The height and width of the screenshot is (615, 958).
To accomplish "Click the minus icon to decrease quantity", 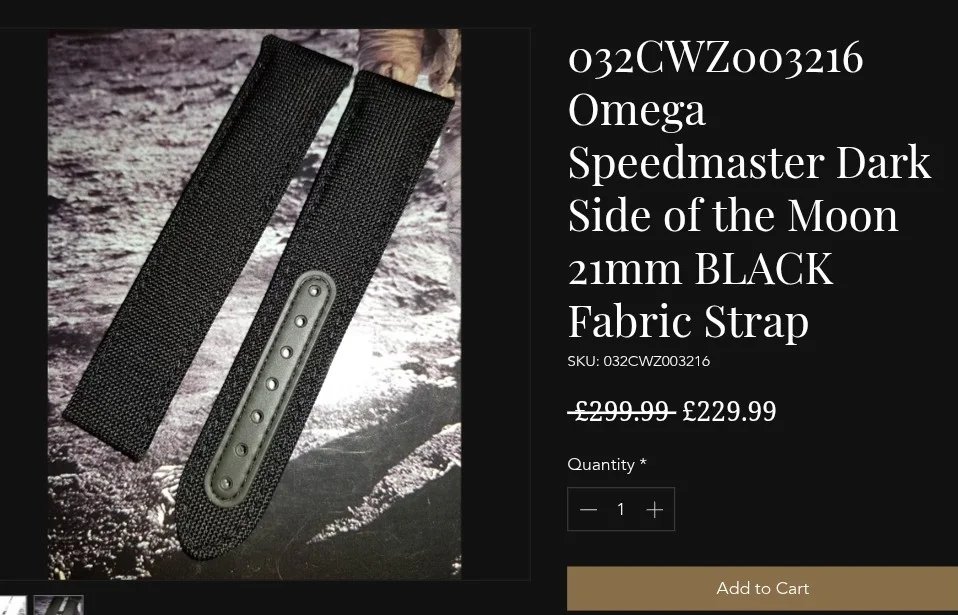I will click(588, 509).
